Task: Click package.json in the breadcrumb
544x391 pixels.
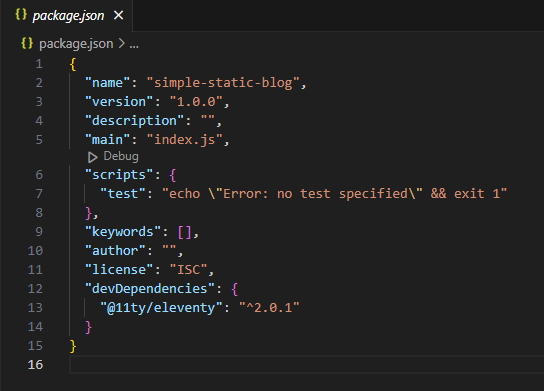Action: (76, 44)
